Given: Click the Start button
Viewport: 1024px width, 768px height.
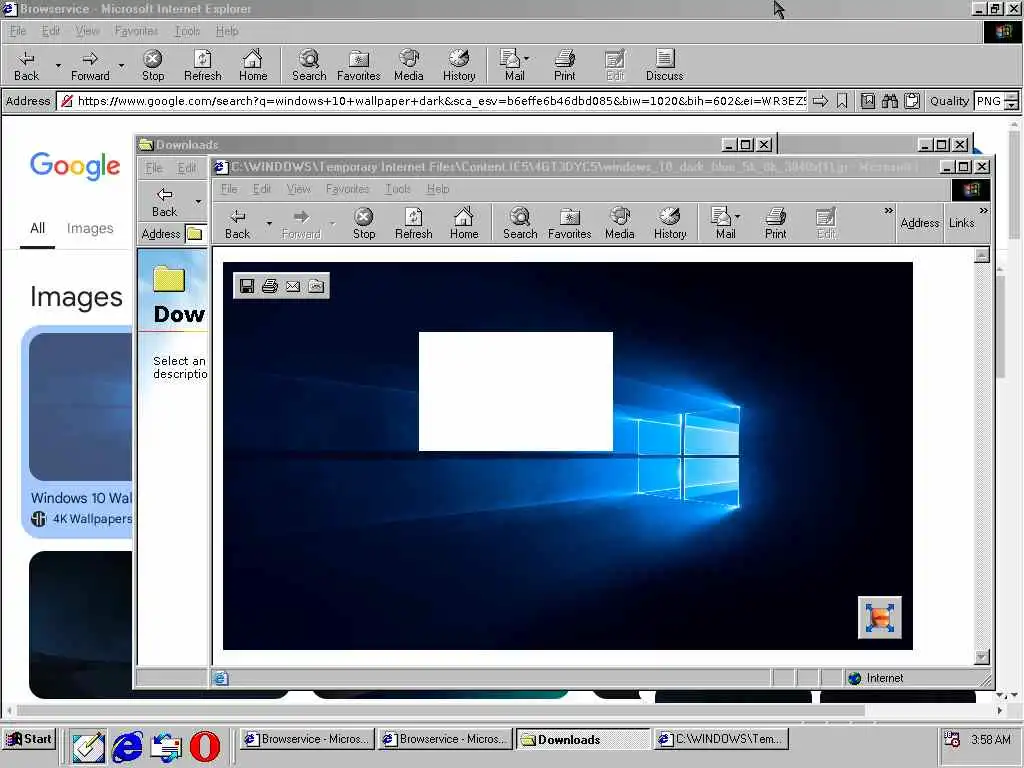Looking at the screenshot, I should tap(29, 739).
